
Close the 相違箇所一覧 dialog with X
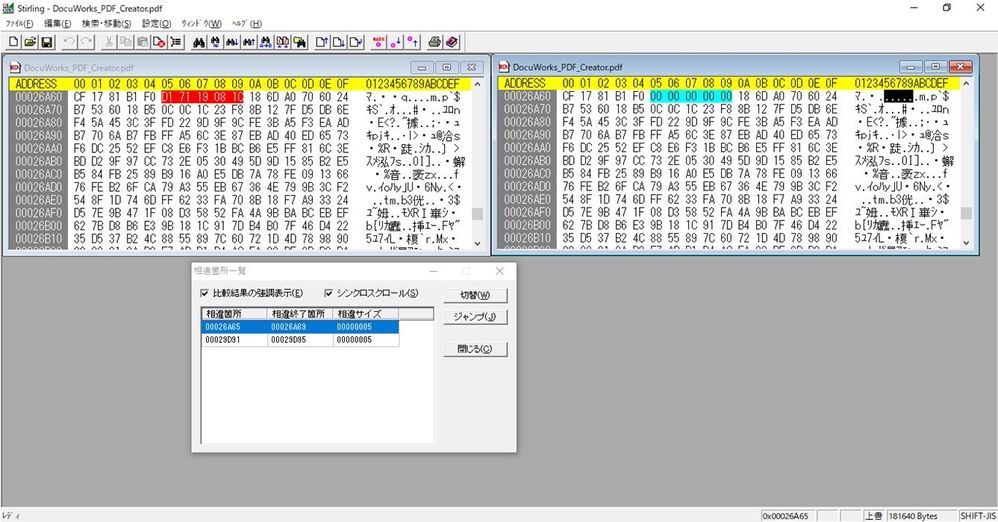500,271
